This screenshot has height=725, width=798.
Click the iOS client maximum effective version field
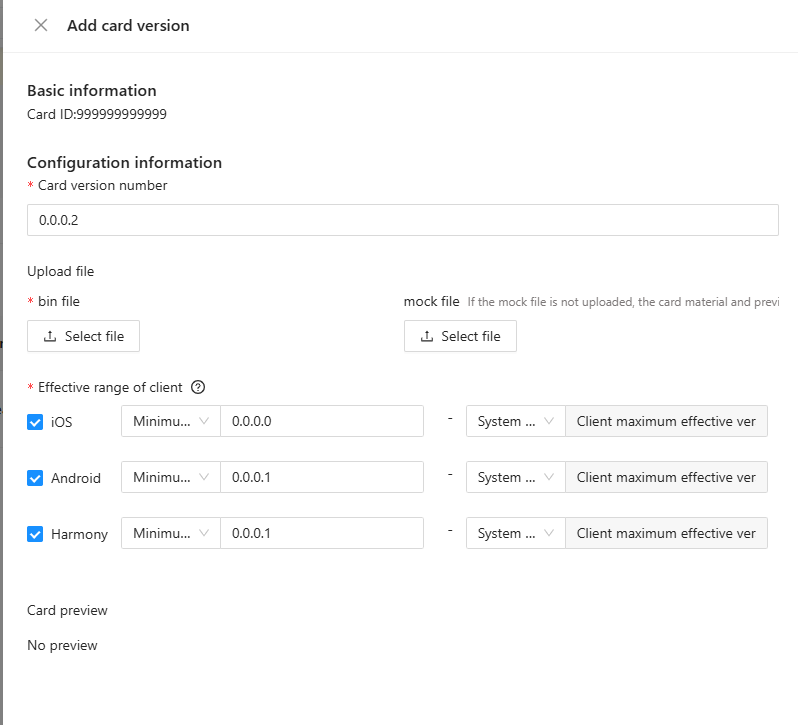tap(666, 421)
